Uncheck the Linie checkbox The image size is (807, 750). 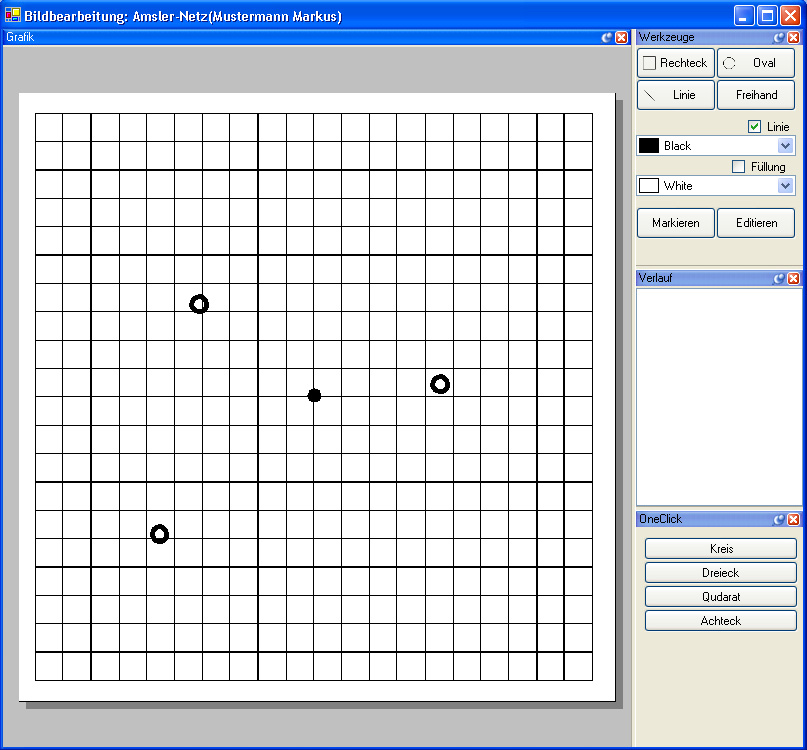[x=754, y=127]
